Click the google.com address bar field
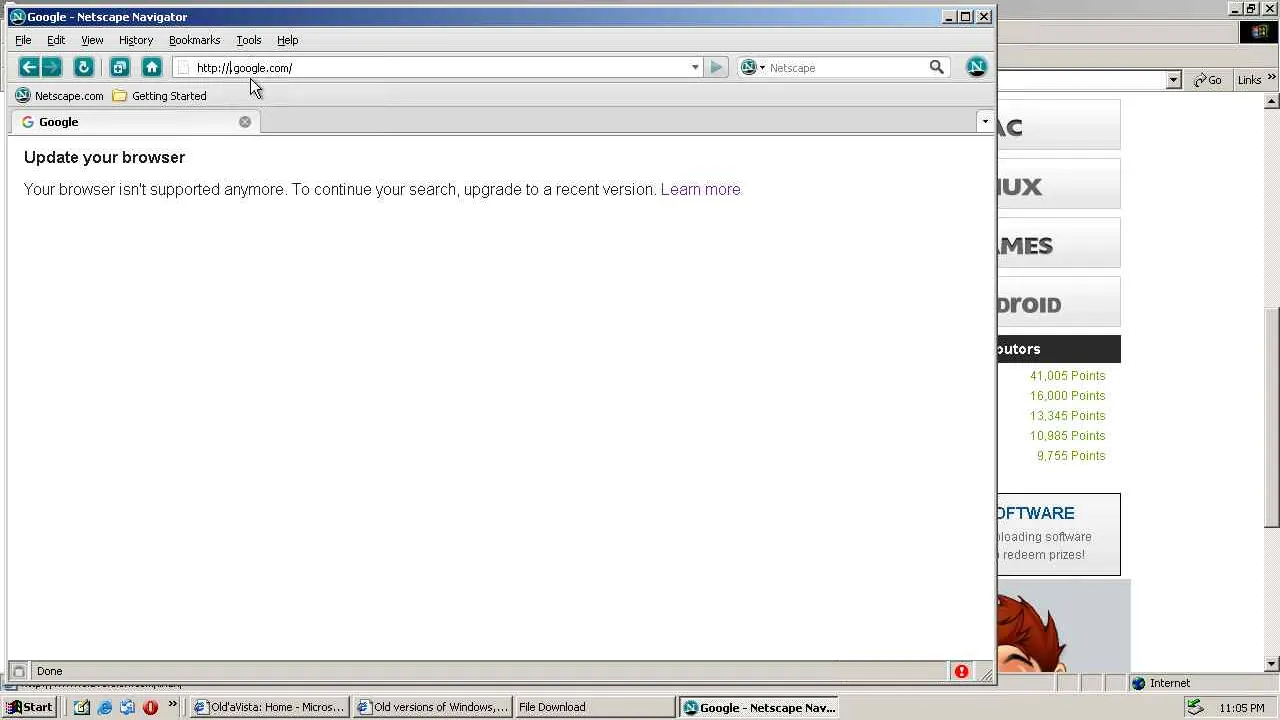This screenshot has height=720, width=1280. pos(440,68)
